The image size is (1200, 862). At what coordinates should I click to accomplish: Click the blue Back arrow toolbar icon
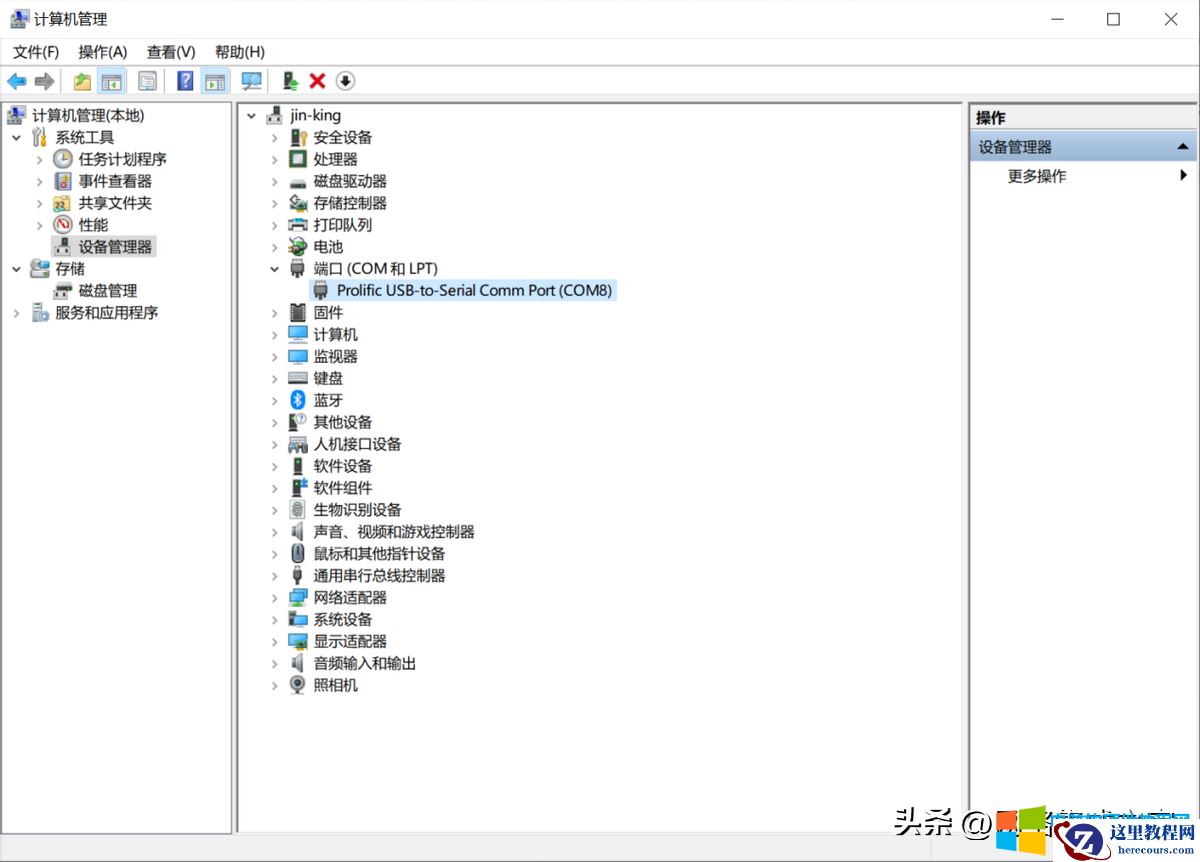click(x=17, y=81)
